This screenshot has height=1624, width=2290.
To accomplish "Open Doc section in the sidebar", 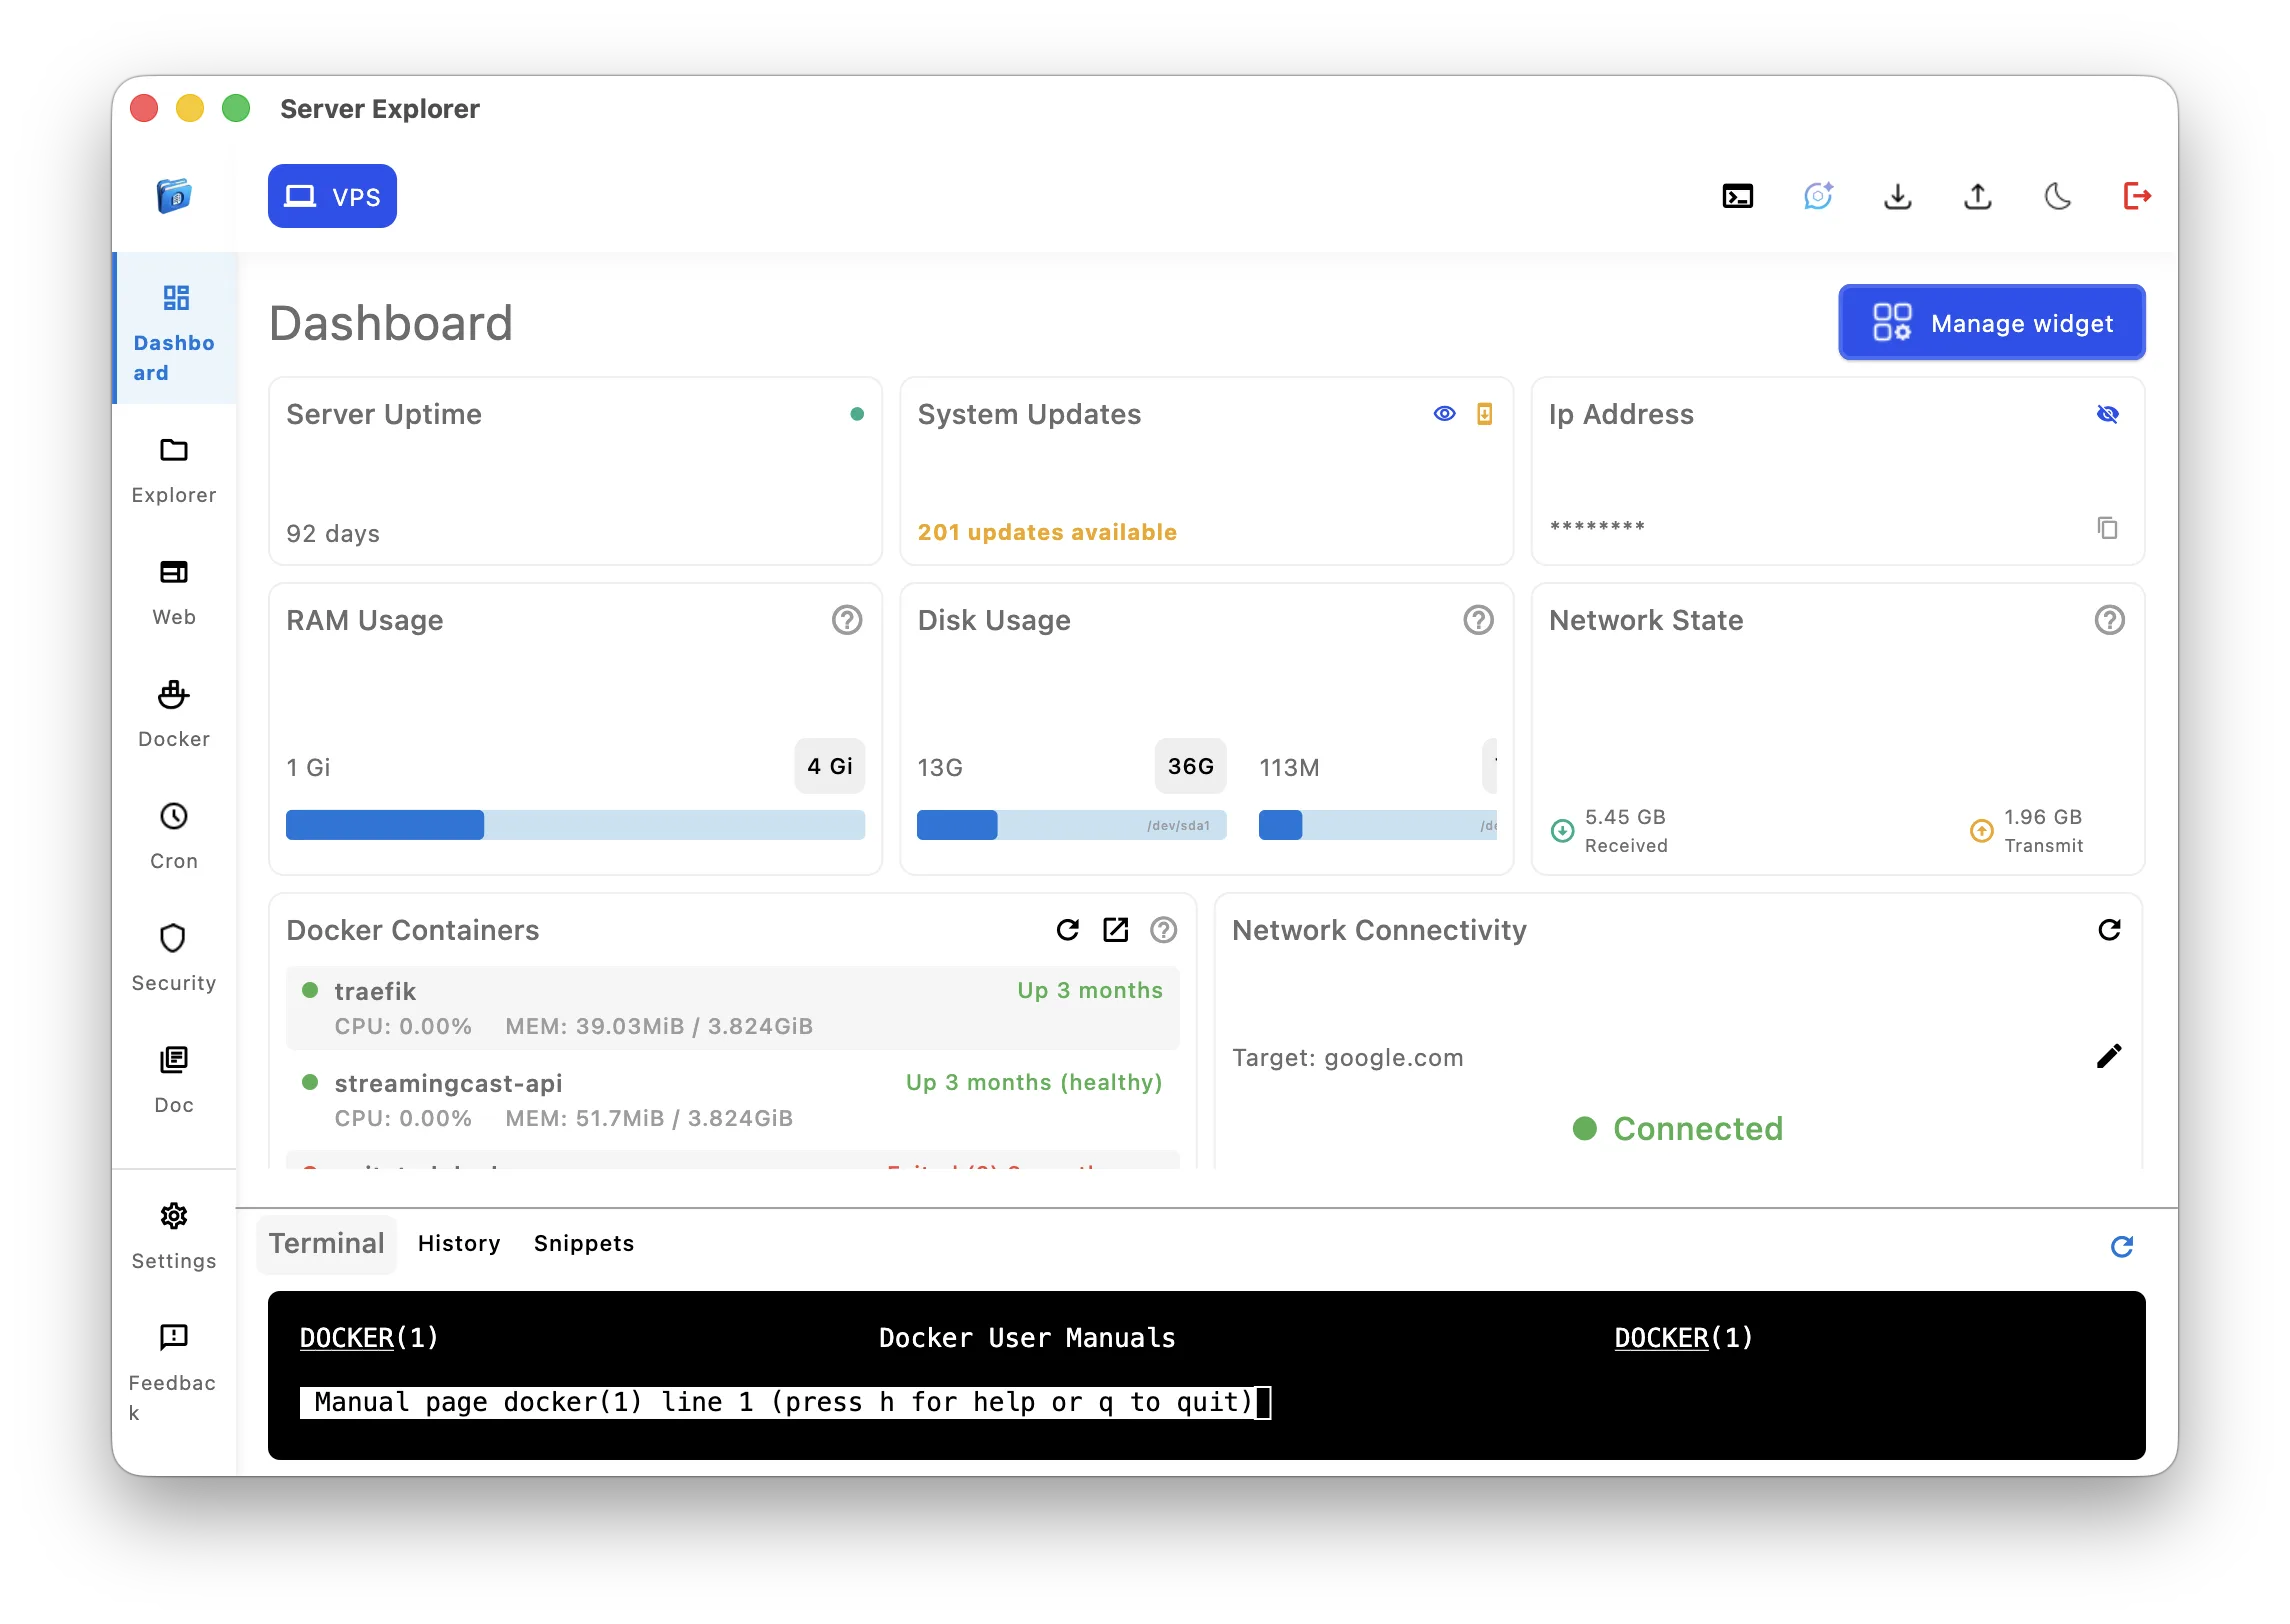I will (x=174, y=1080).
